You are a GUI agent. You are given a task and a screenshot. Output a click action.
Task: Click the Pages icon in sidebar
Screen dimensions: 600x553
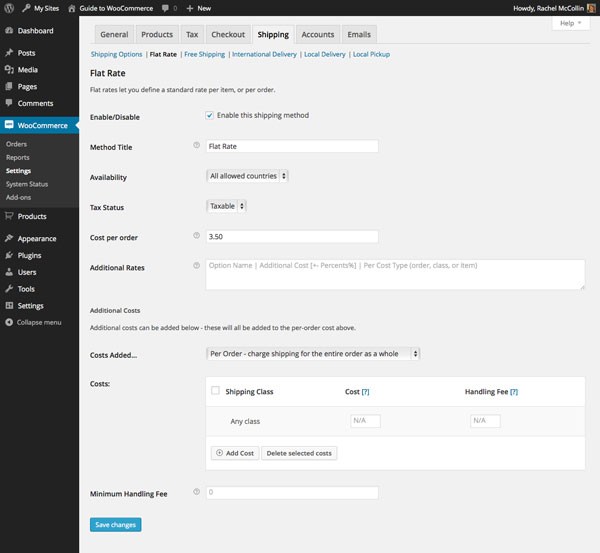9,86
